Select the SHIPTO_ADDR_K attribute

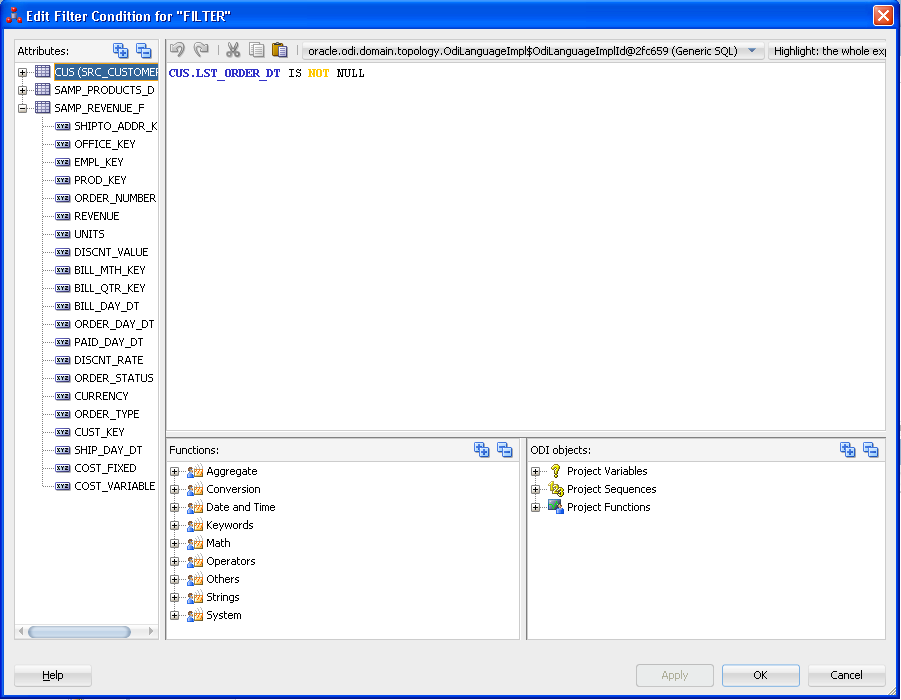pyautogui.click(x=115, y=126)
